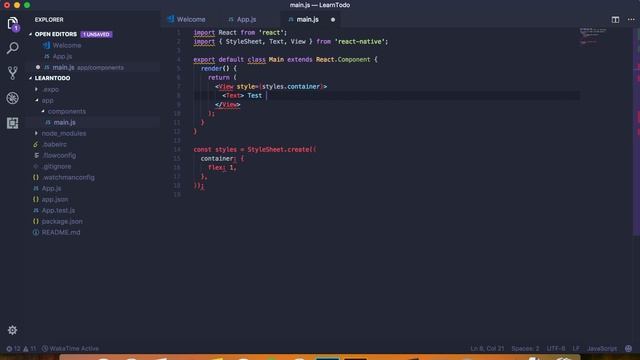This screenshot has height=360, width=640.
Task: Open App.js in Open Editors list
Action: 62,56
